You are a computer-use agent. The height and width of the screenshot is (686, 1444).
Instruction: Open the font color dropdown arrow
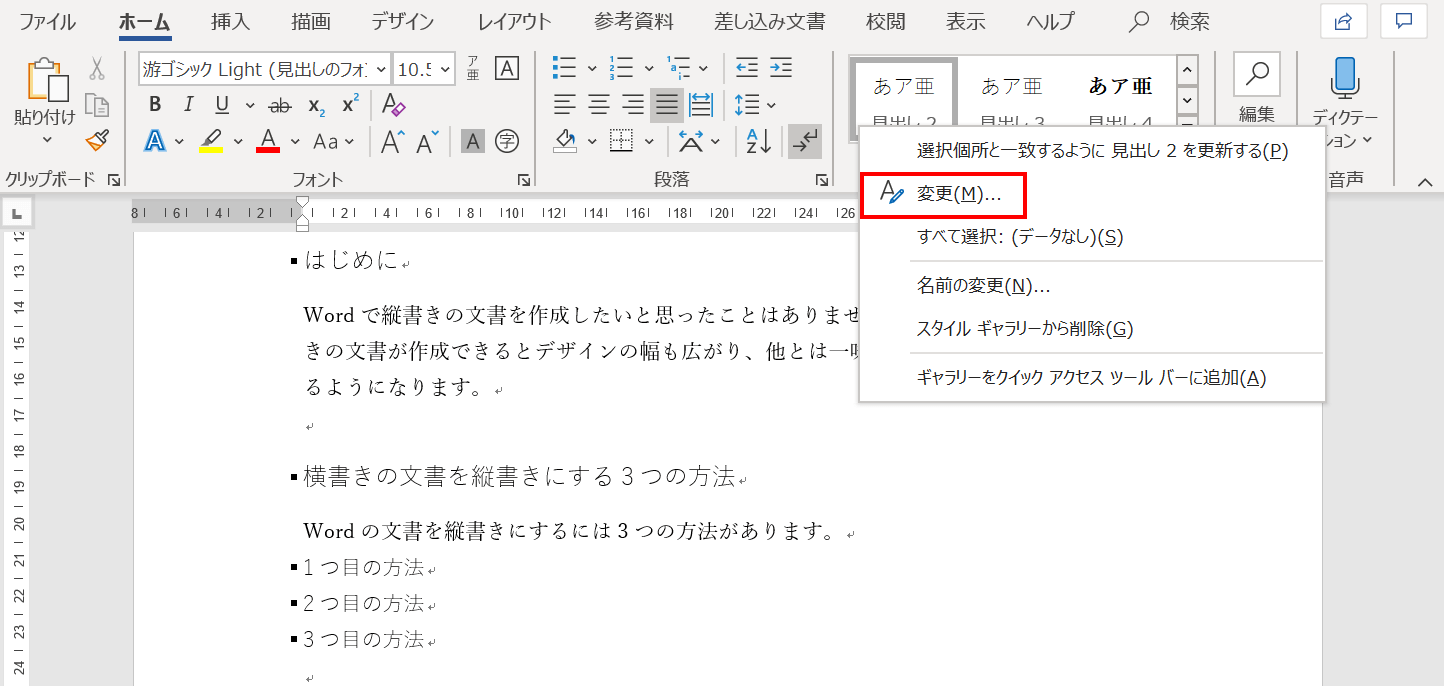pos(295,141)
